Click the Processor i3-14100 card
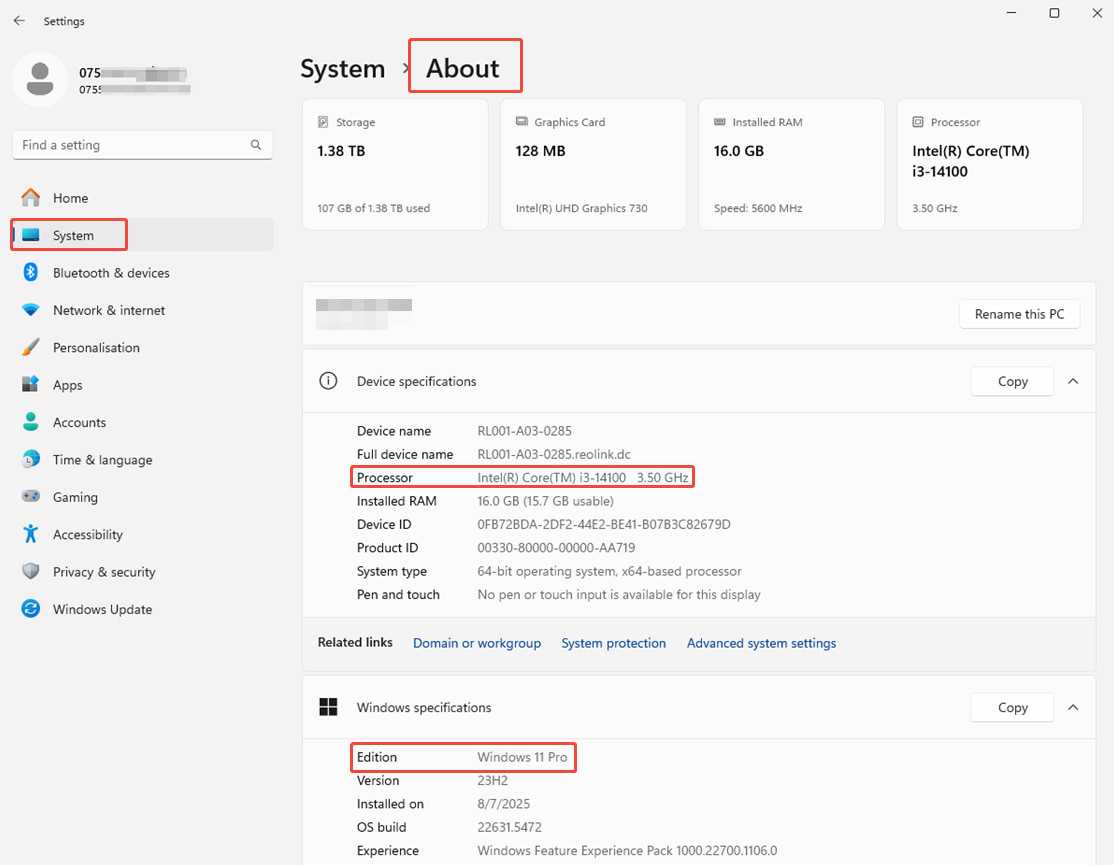This screenshot has height=865, width=1114. [x=990, y=164]
